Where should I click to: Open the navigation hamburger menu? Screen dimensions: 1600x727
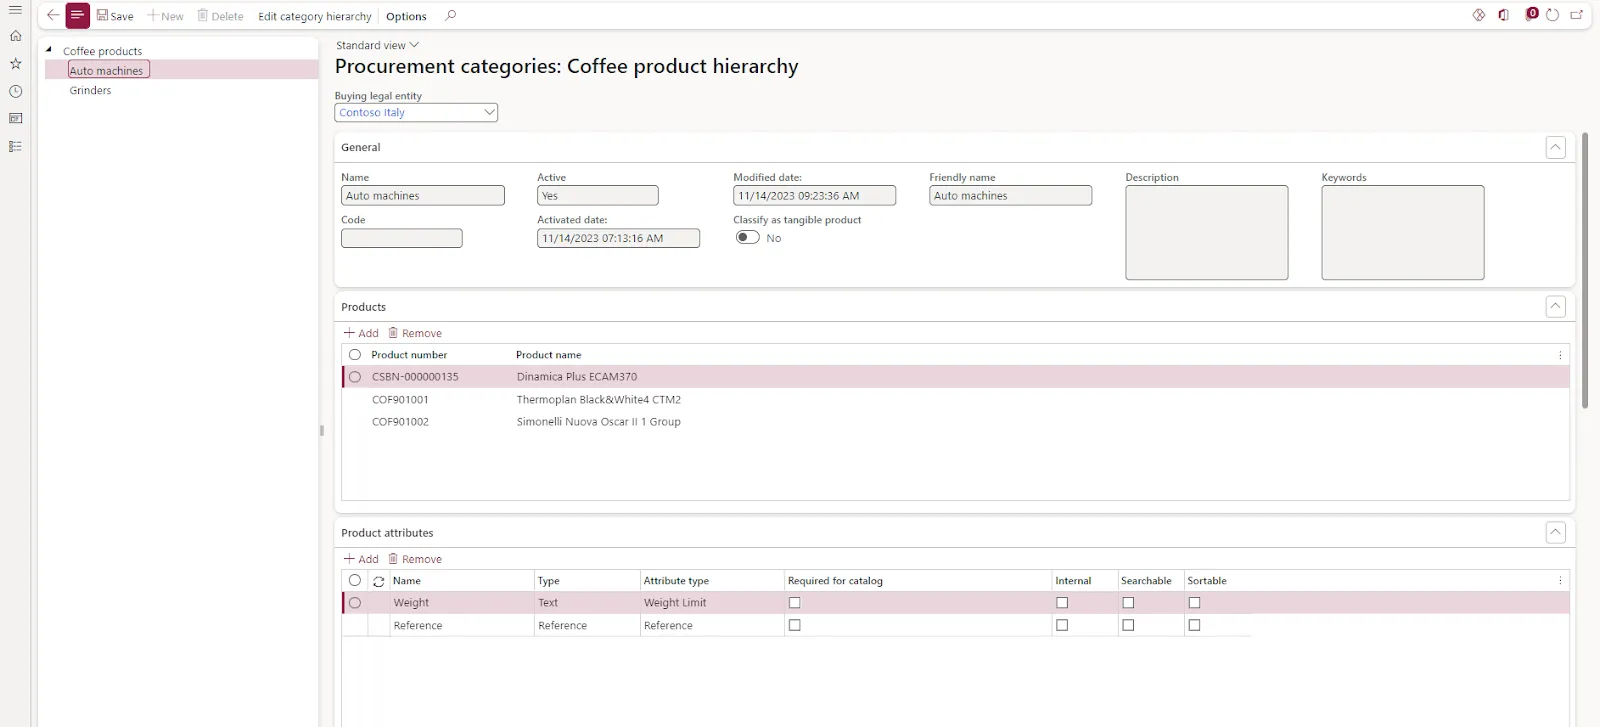coord(15,10)
